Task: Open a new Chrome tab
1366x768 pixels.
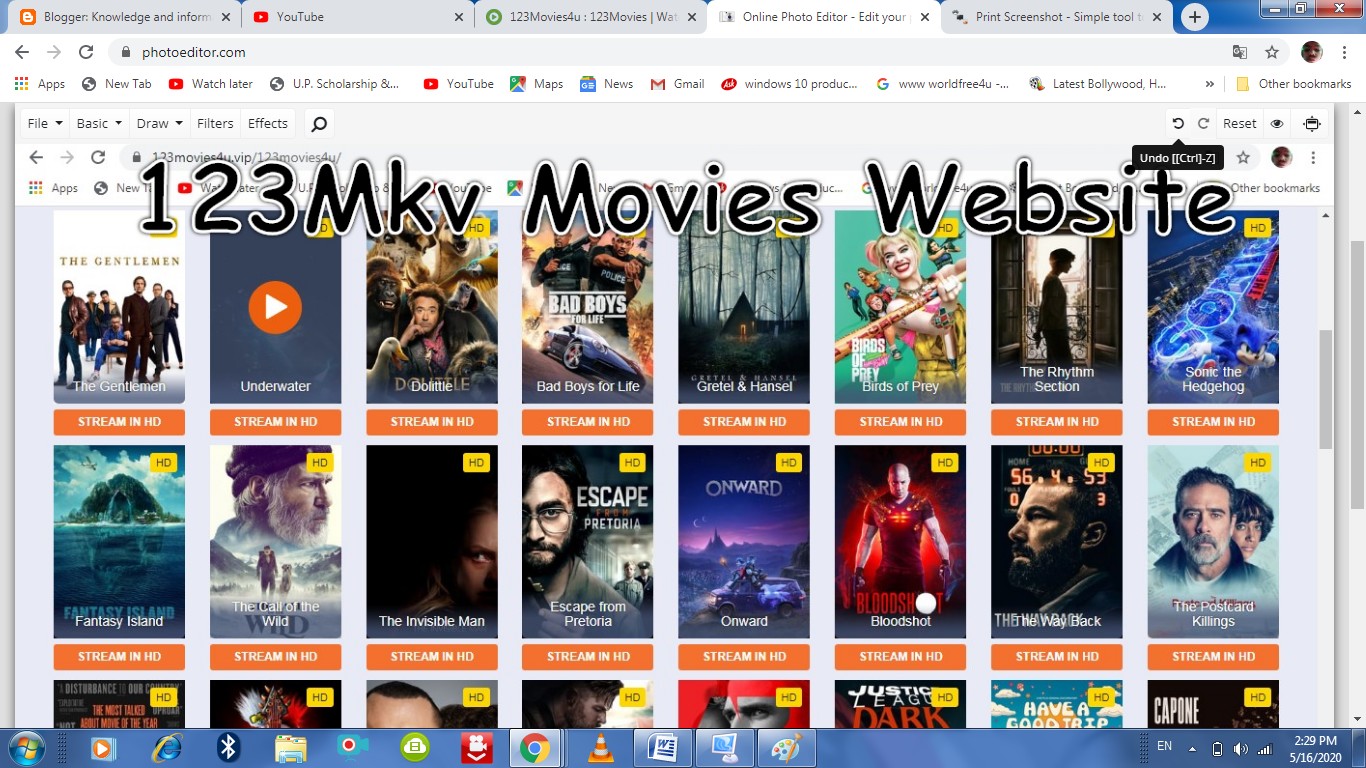Action: point(1194,17)
